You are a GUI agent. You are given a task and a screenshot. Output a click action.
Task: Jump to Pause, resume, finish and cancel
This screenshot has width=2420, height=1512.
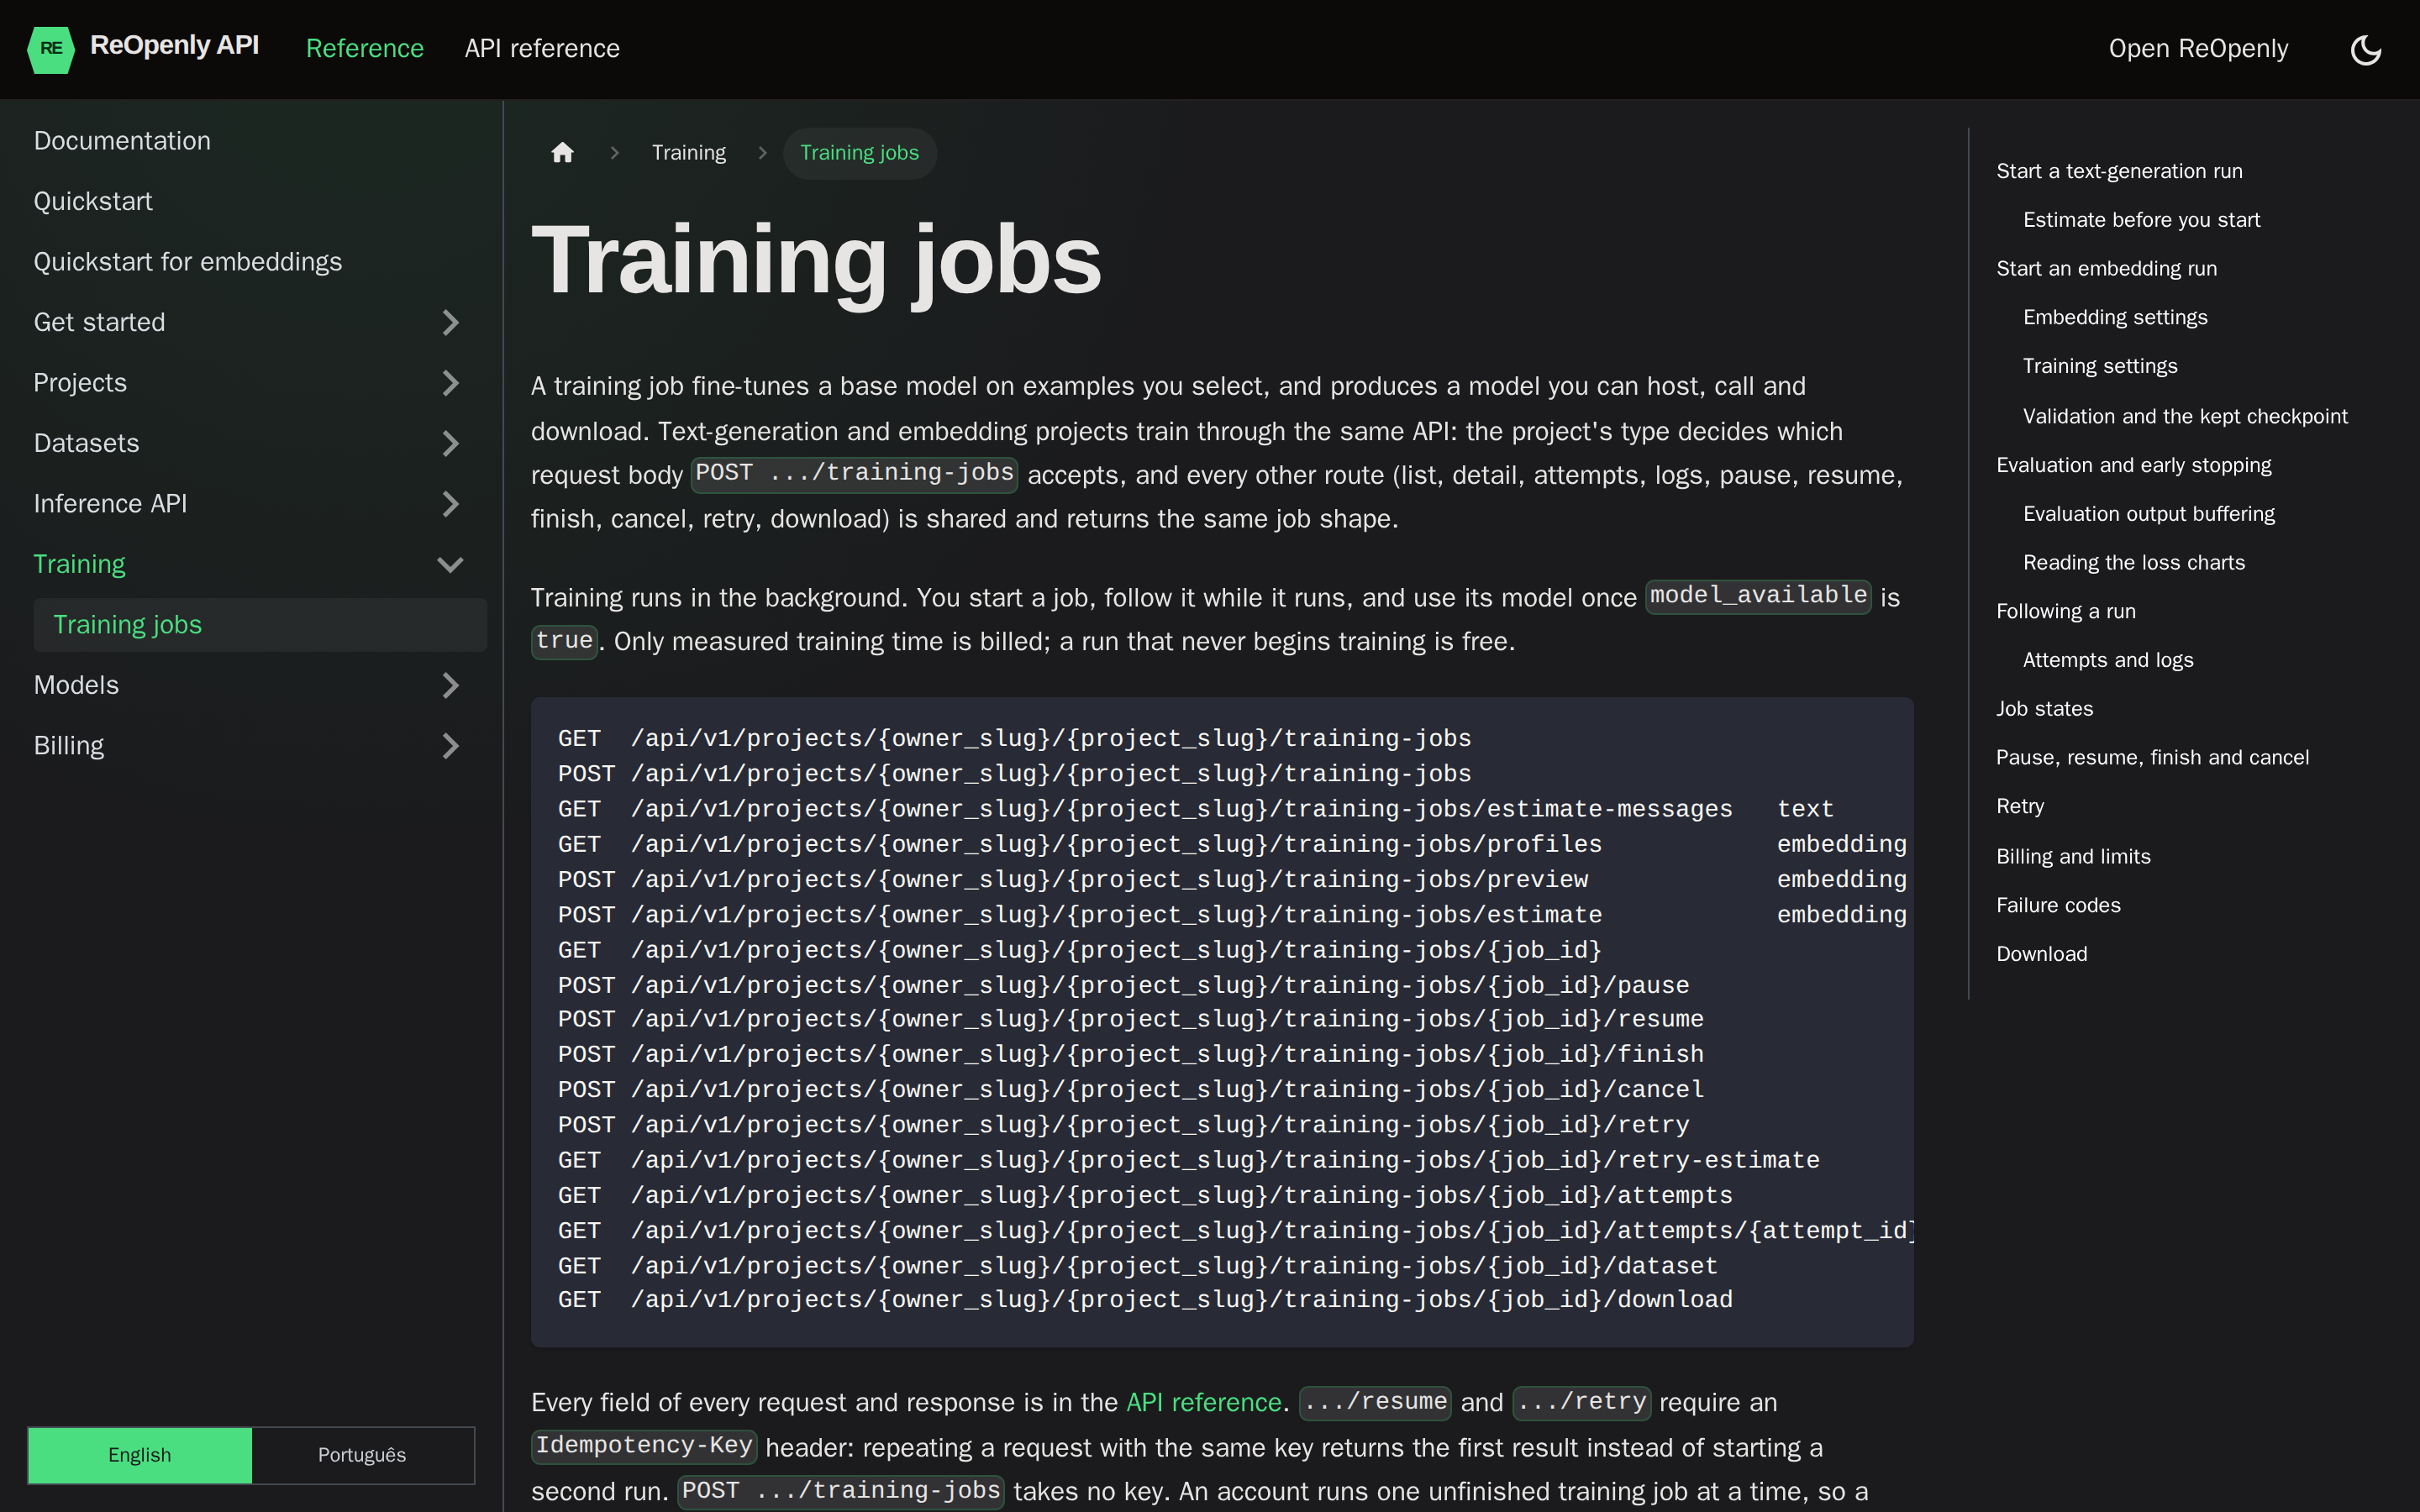point(2152,758)
